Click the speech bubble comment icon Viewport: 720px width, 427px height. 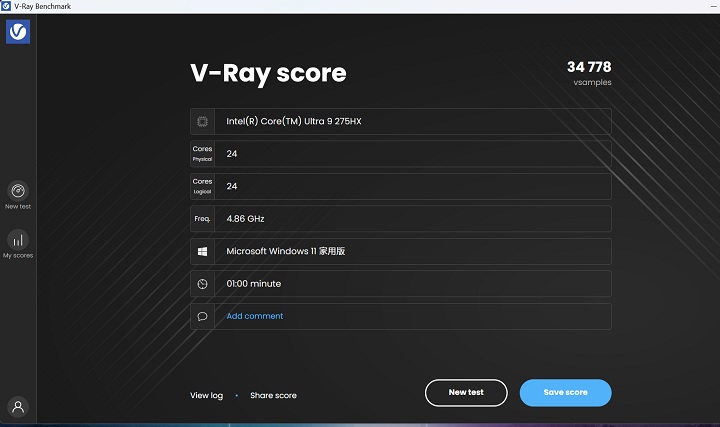coord(202,316)
